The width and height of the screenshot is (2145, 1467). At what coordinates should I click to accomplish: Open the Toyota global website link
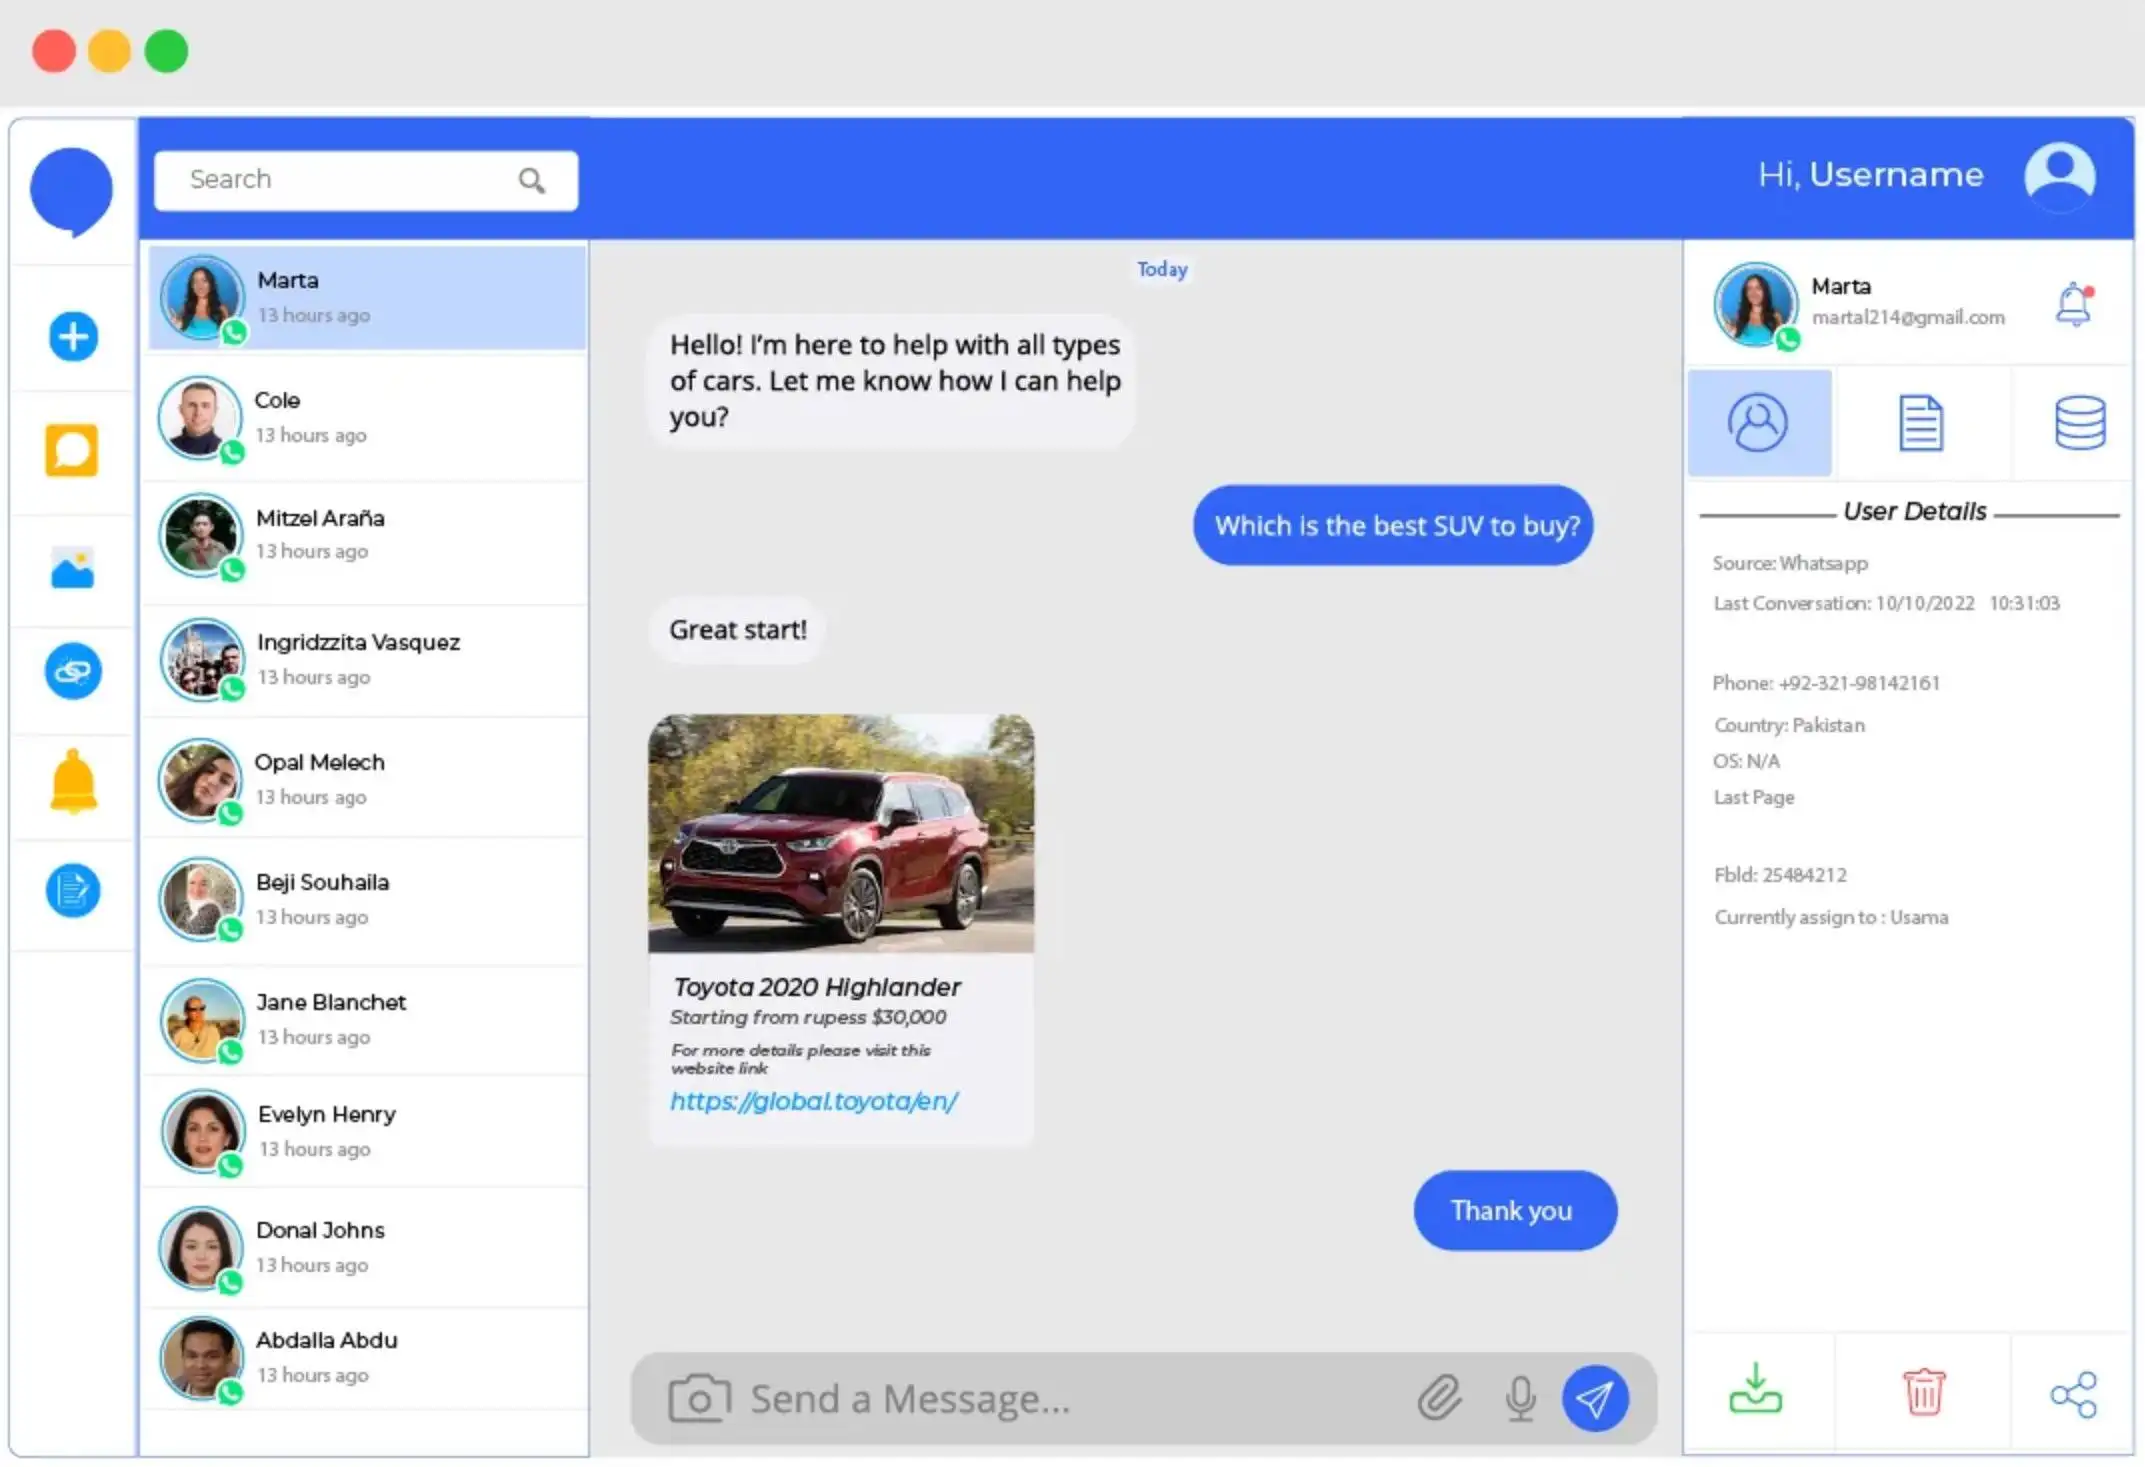pyautogui.click(x=814, y=1101)
